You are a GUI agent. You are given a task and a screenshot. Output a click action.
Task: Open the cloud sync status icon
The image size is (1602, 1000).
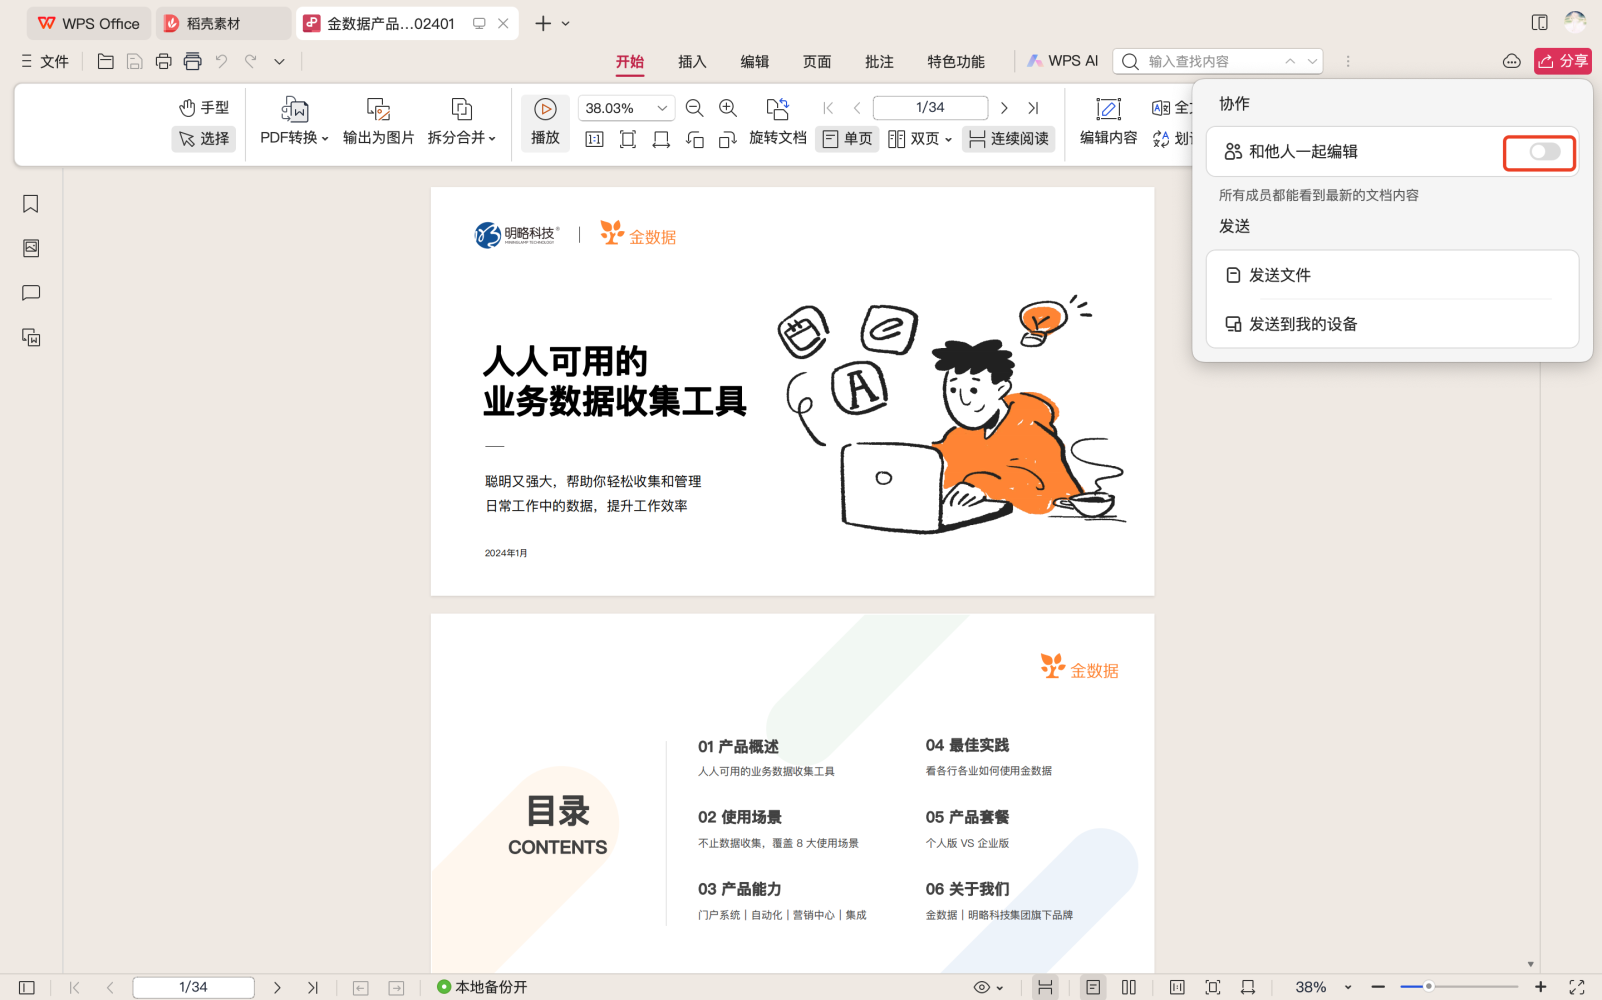click(1512, 61)
